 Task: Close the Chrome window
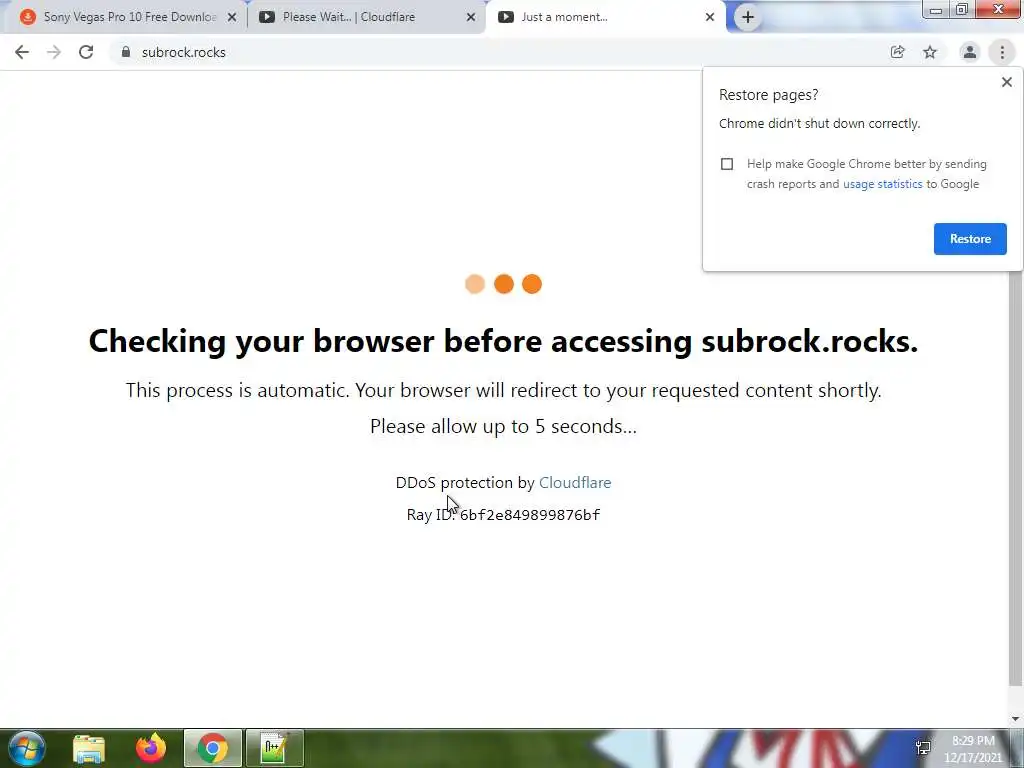coord(999,9)
